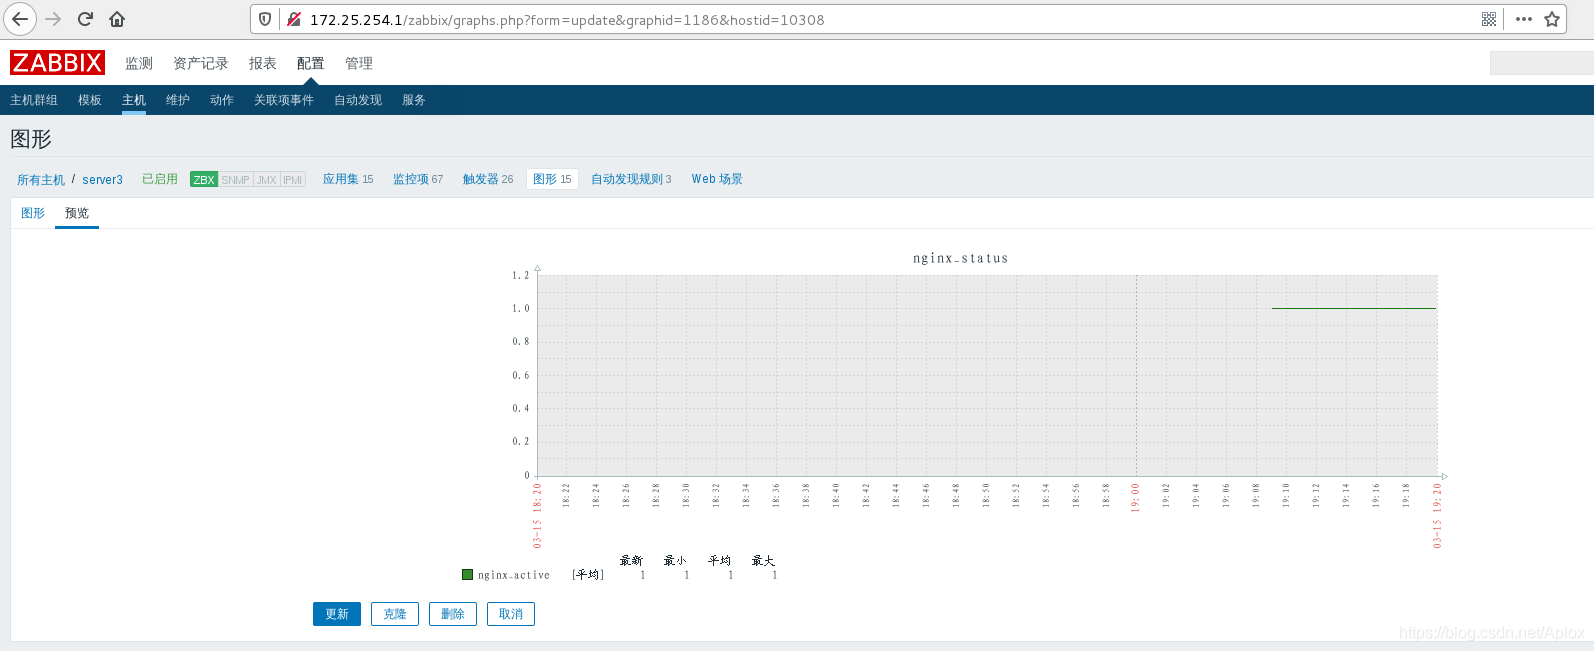The width and height of the screenshot is (1594, 651).
Task: Open 关联项事件 submenu
Action: (284, 100)
